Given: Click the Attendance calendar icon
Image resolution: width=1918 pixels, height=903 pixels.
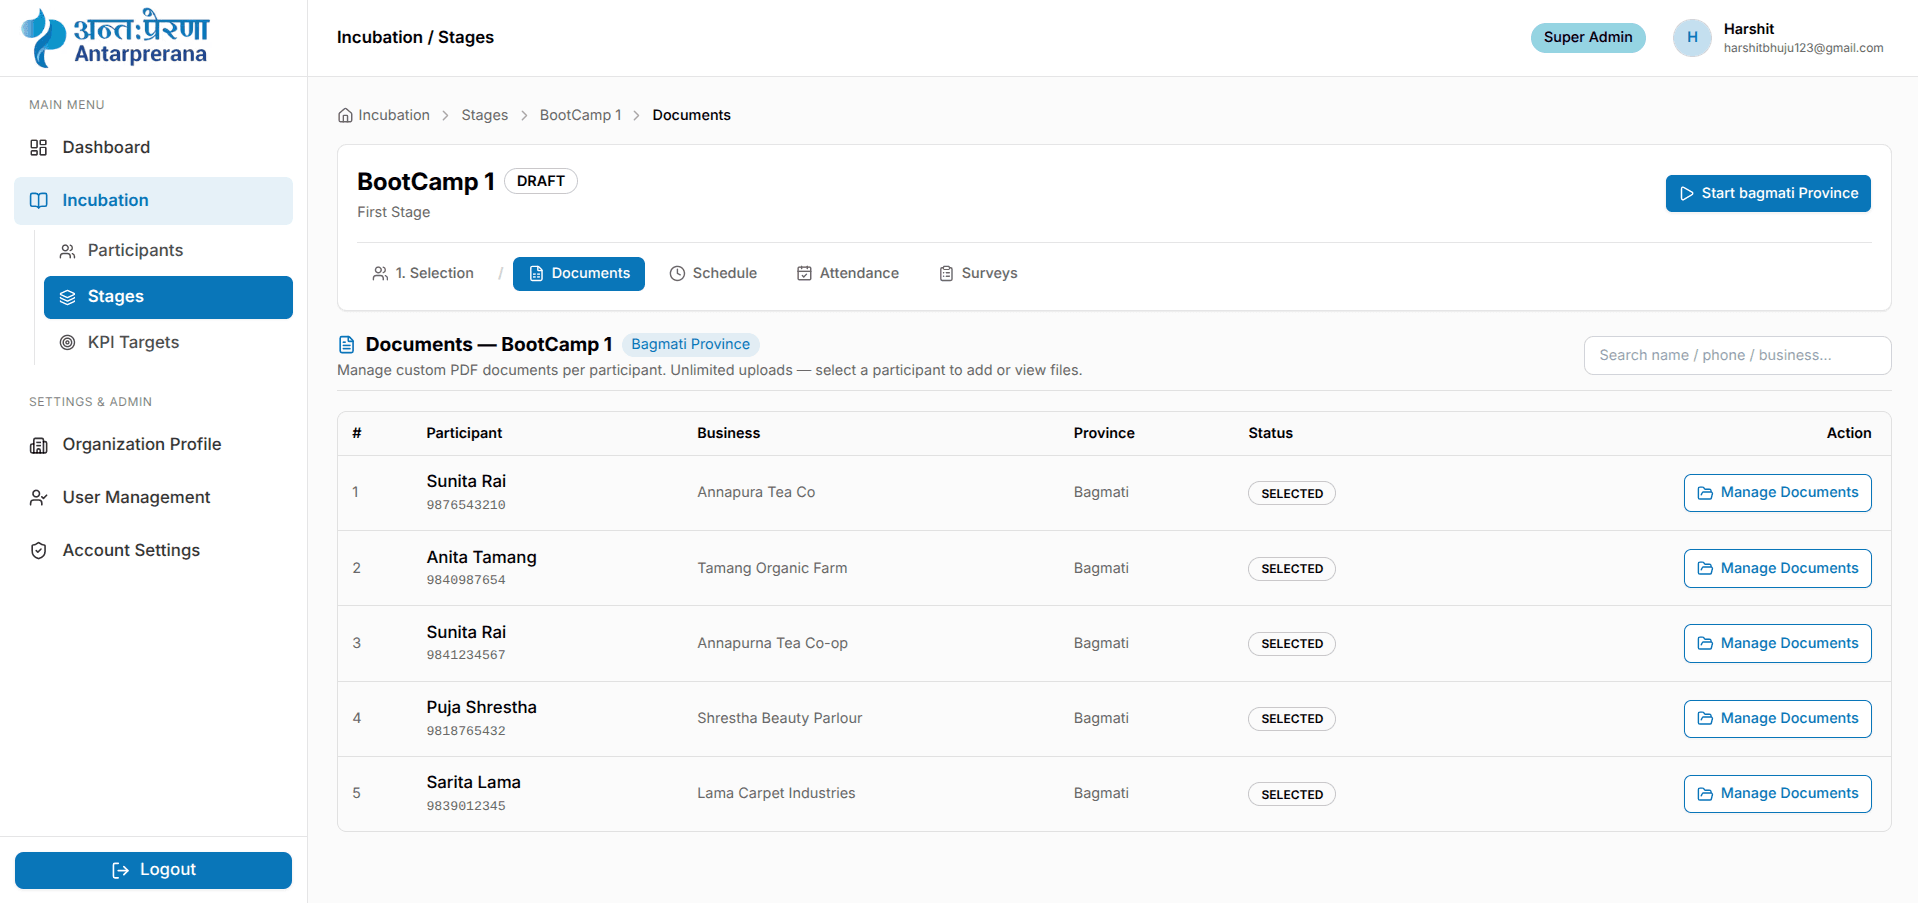Looking at the screenshot, I should pyautogui.click(x=804, y=274).
